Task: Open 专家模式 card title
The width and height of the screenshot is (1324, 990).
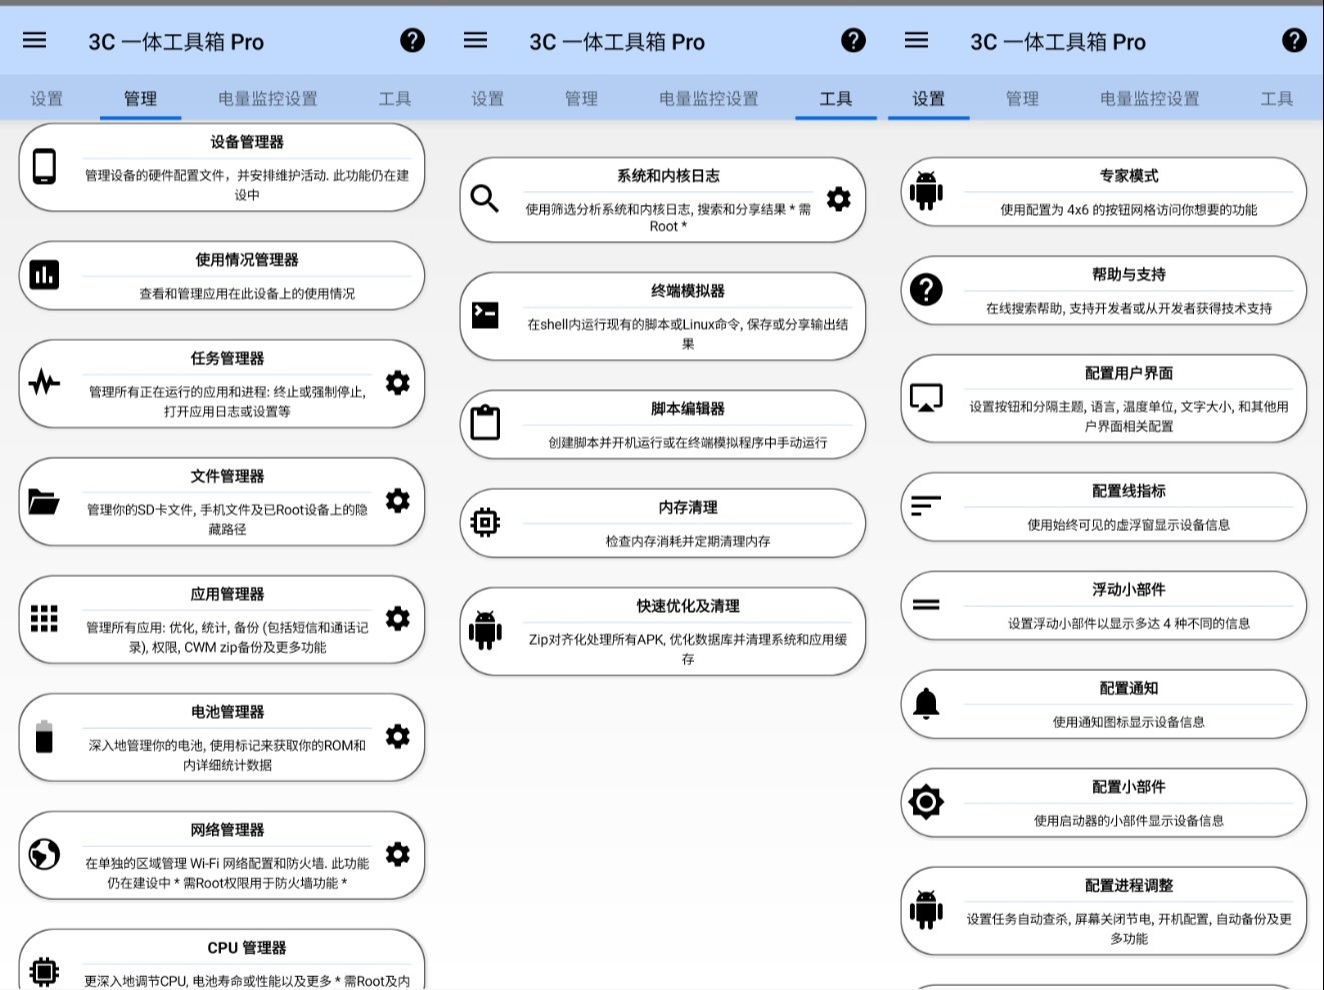Action: pyautogui.click(x=1129, y=176)
